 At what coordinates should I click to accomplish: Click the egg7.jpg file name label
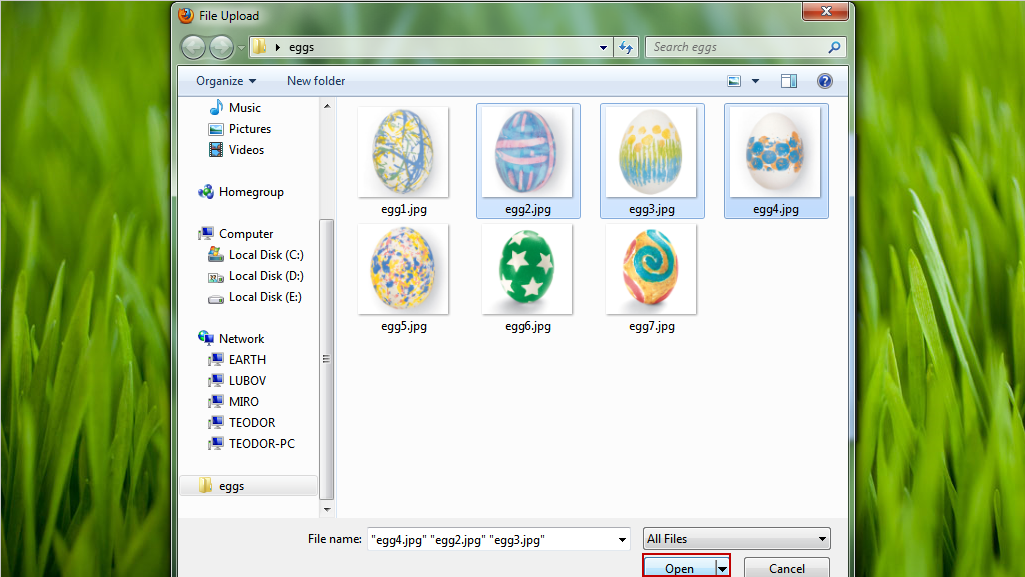pos(652,326)
